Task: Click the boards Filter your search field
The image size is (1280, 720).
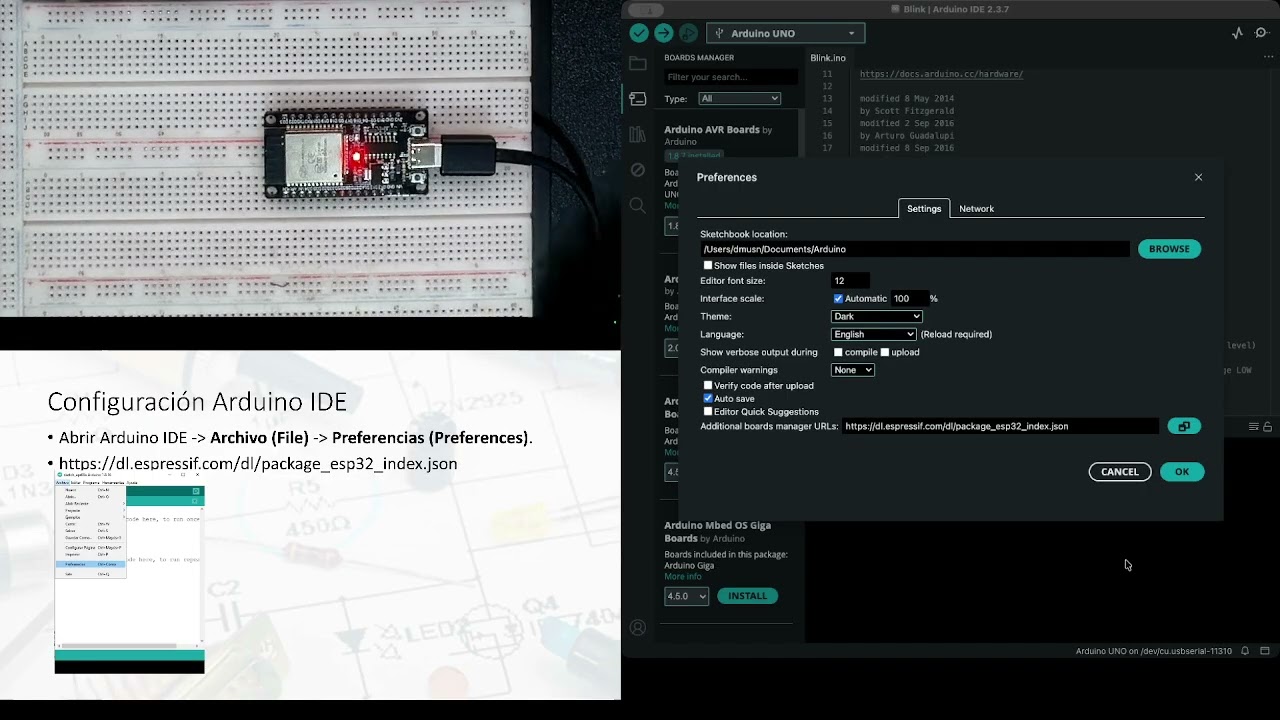Action: 731,77
